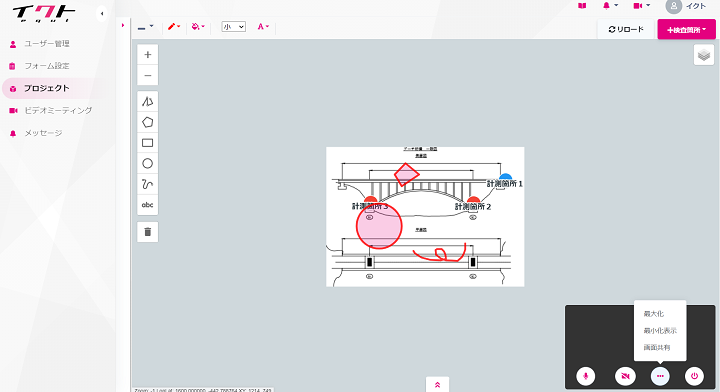Click the red circle annotation on drawing
This screenshot has height=392, width=720.
[379, 226]
